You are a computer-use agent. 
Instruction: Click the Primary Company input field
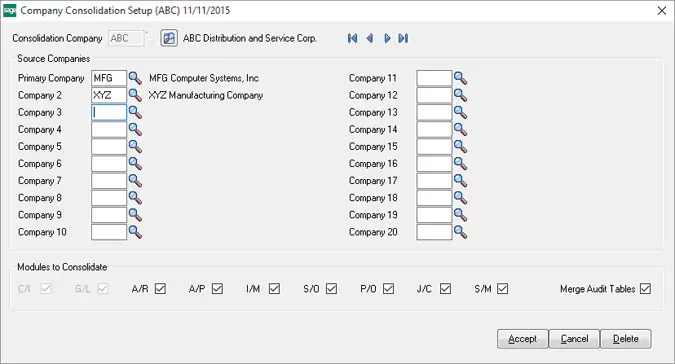coord(109,78)
